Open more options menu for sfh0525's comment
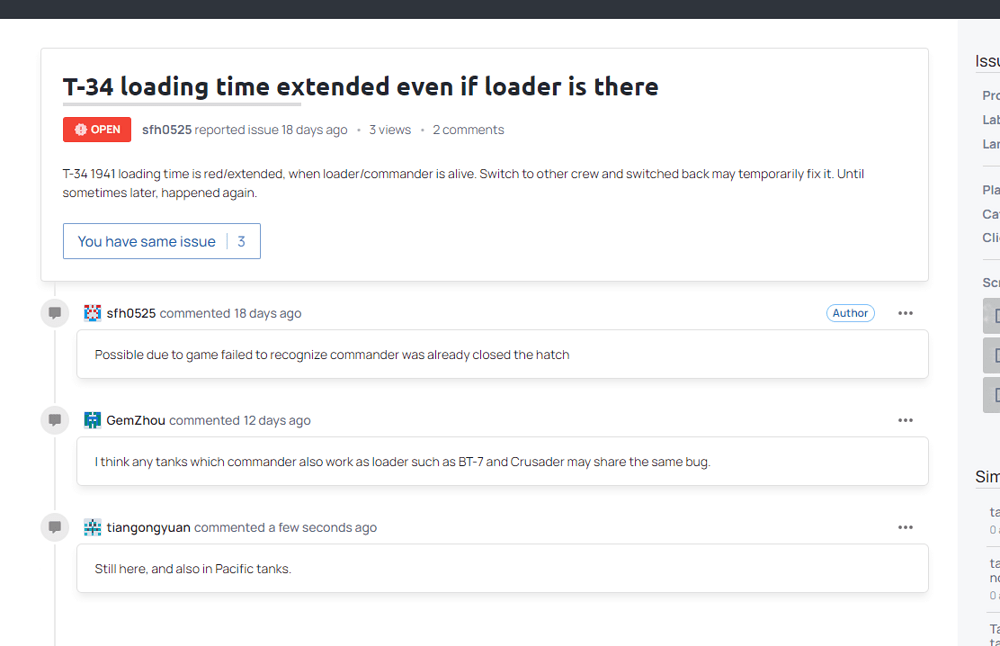The image size is (1000, 646). [x=906, y=313]
